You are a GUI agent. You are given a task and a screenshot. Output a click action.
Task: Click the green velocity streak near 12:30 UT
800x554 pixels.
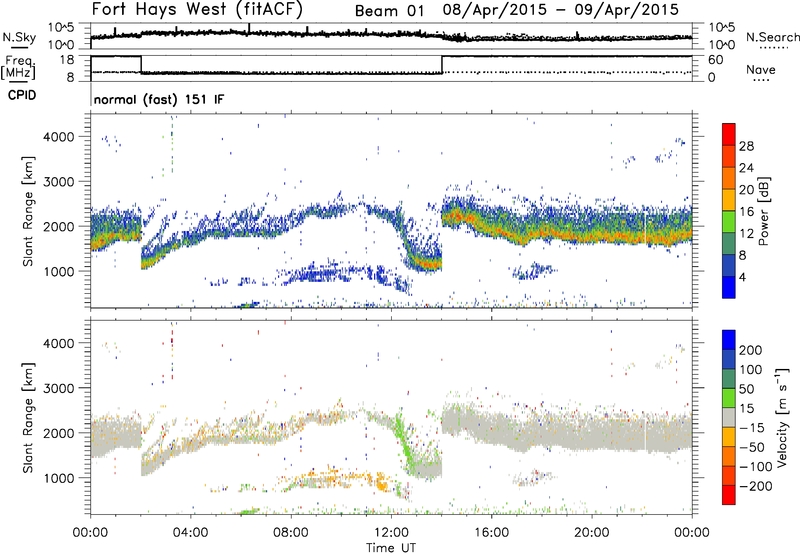pos(406,440)
